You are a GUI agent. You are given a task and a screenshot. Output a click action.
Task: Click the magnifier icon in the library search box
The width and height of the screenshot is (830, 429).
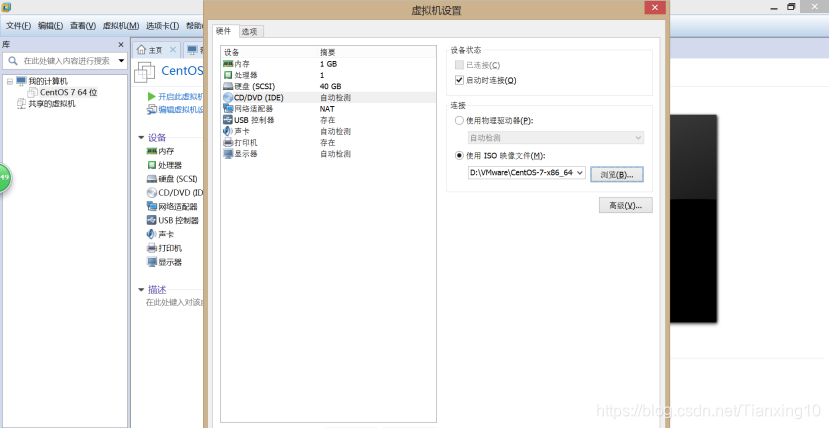click(13, 61)
